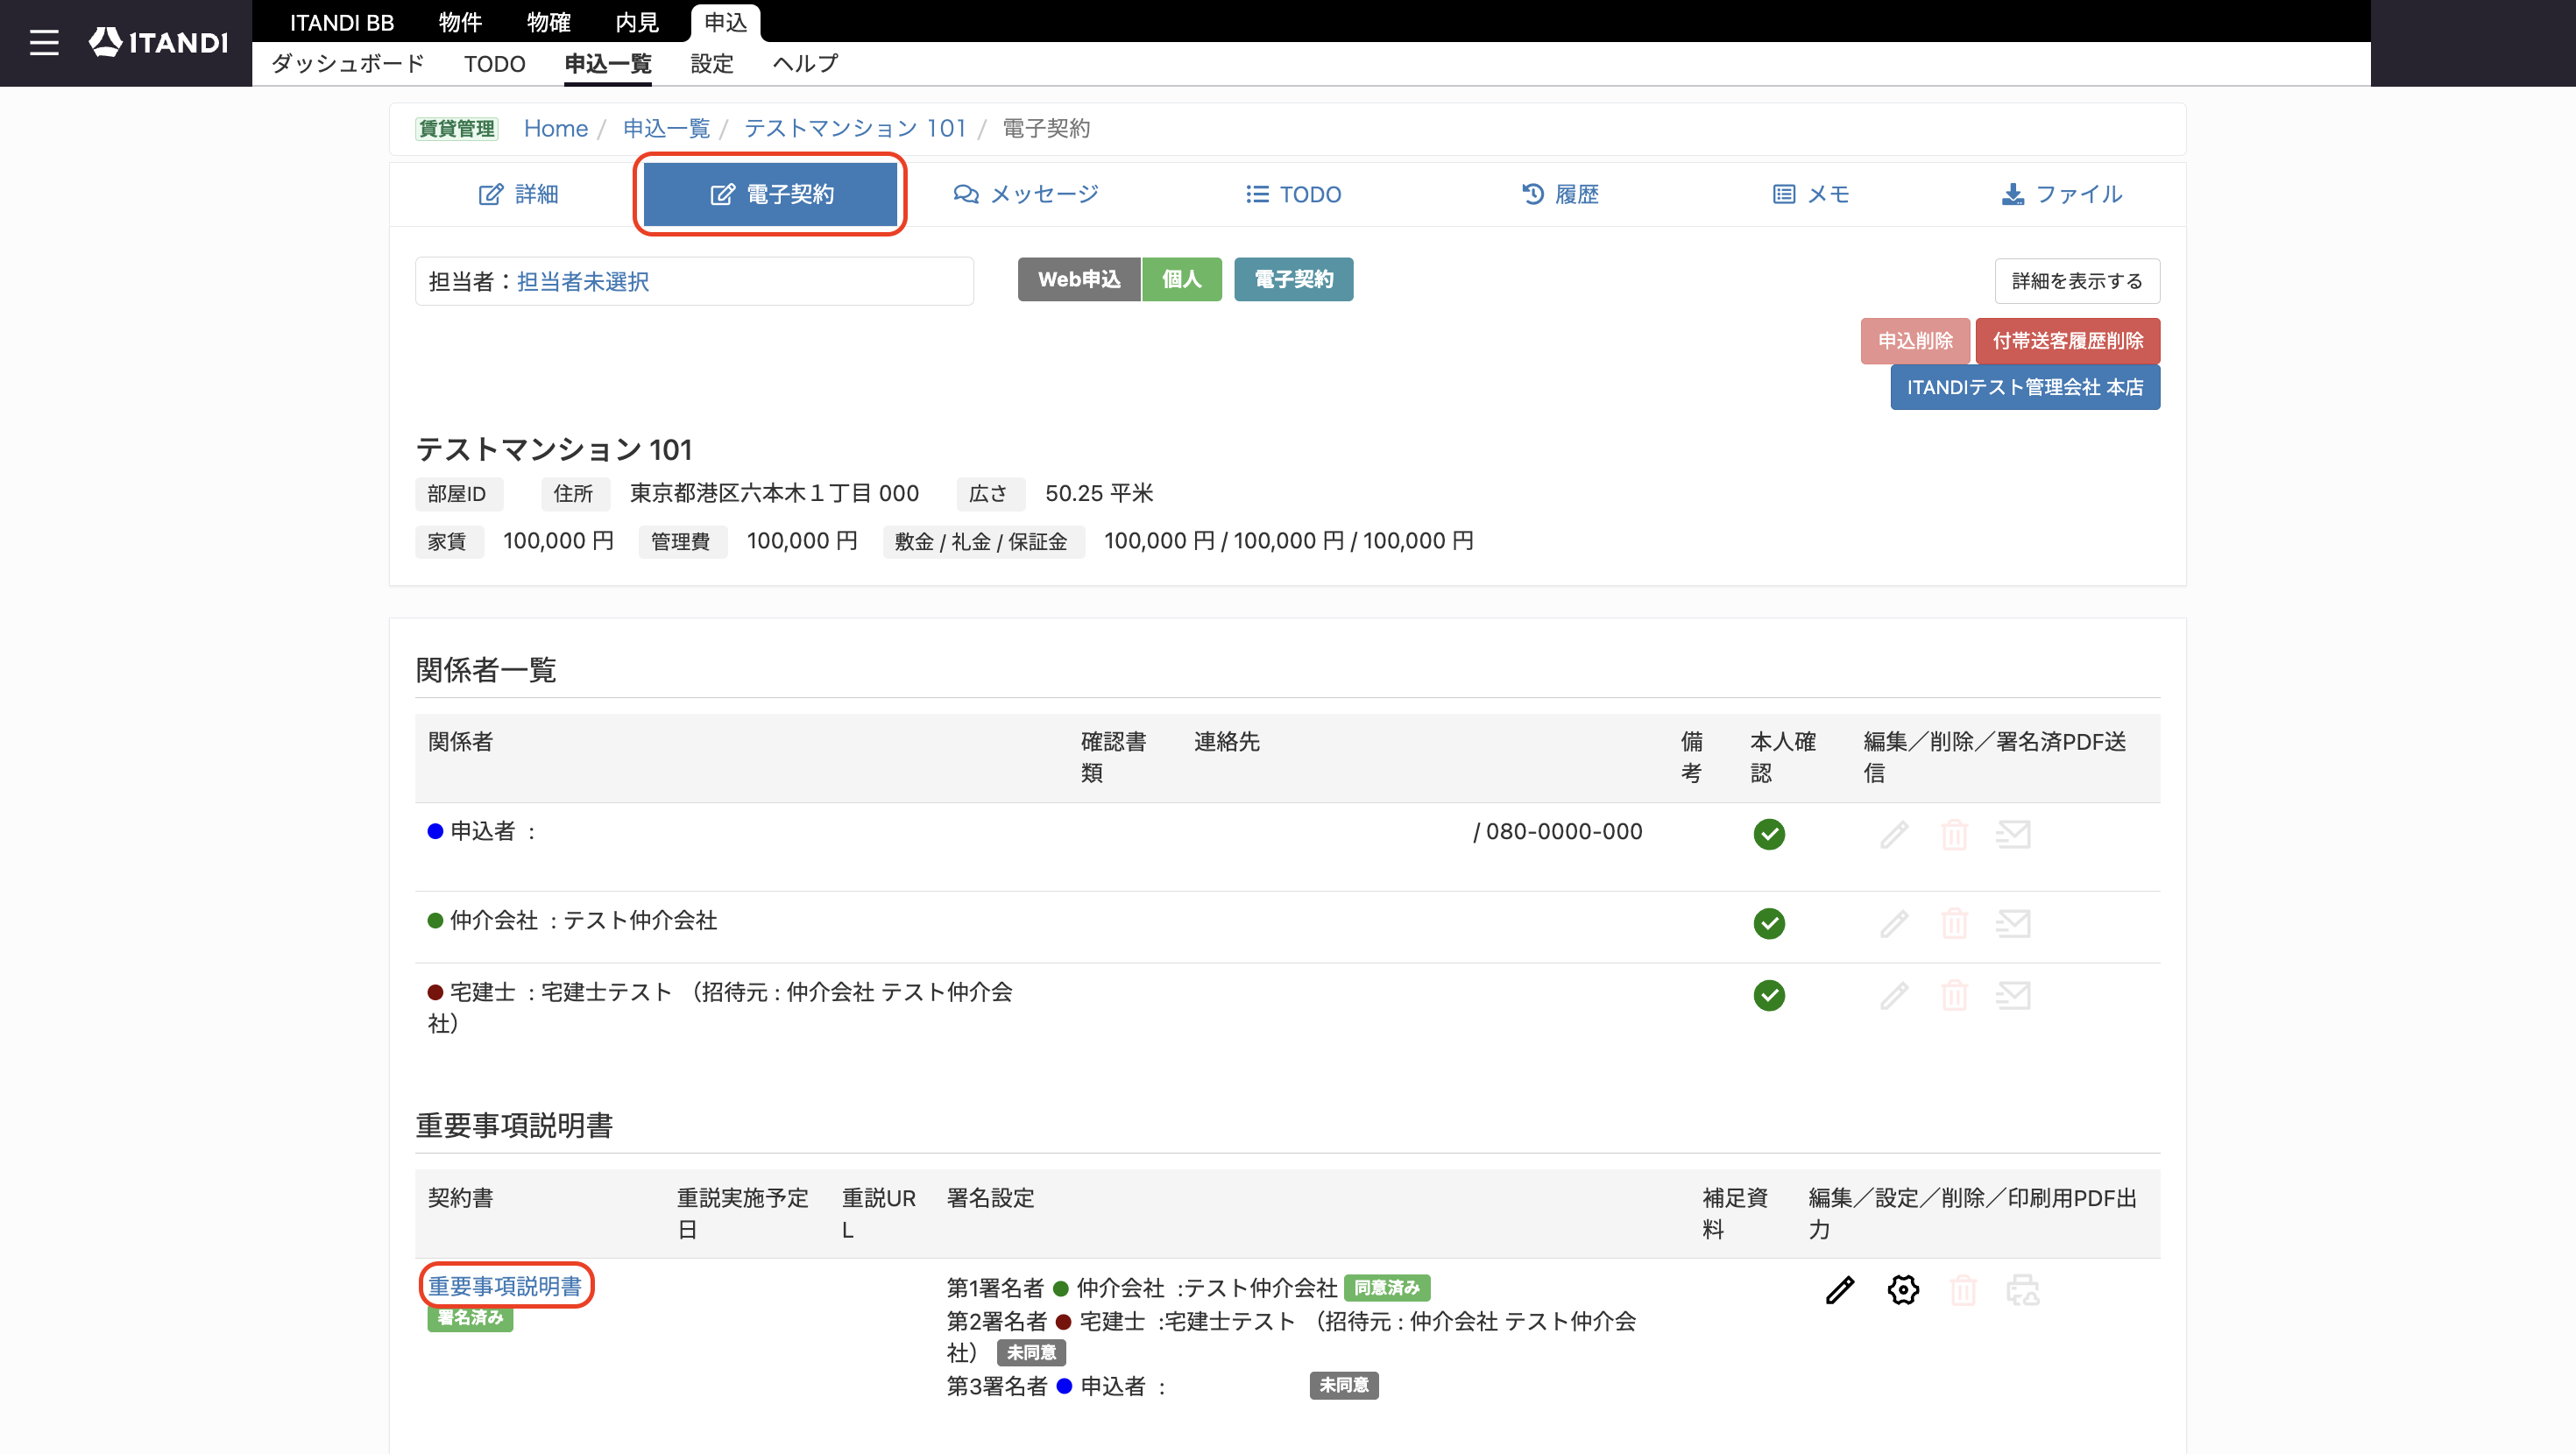Screen dimensions: 2576x1454
Task: Click the 本人確認 checkmark for 申込者
Action: point(1769,834)
